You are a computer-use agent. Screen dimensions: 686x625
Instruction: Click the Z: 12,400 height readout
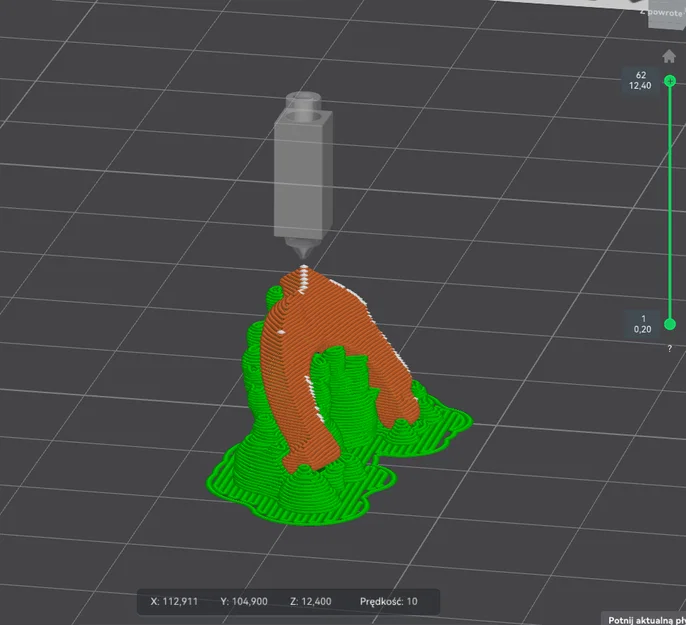pyautogui.click(x=311, y=601)
